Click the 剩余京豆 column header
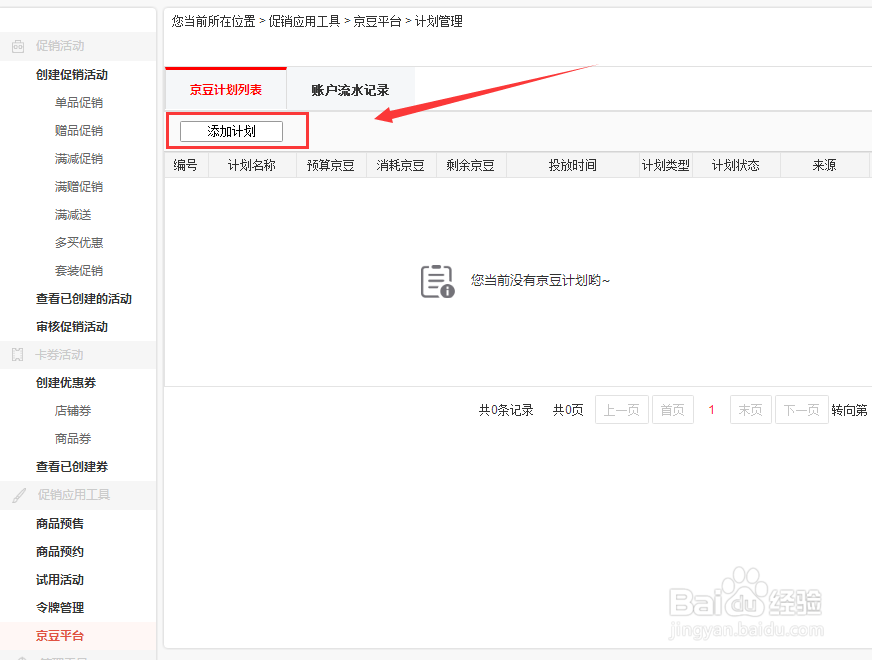 coord(470,165)
